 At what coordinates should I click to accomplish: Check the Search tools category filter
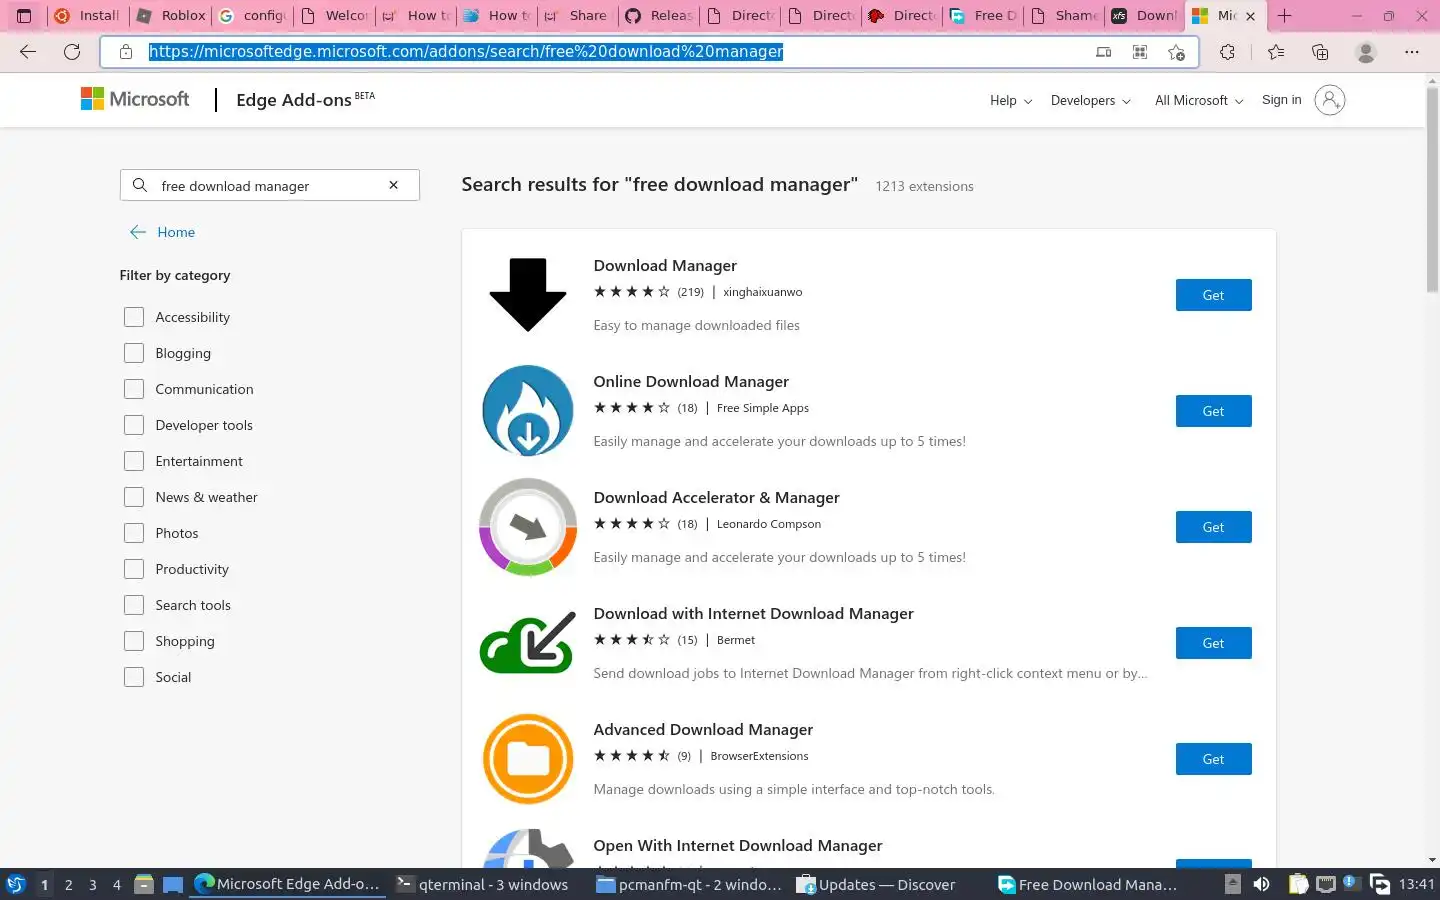pos(134,605)
